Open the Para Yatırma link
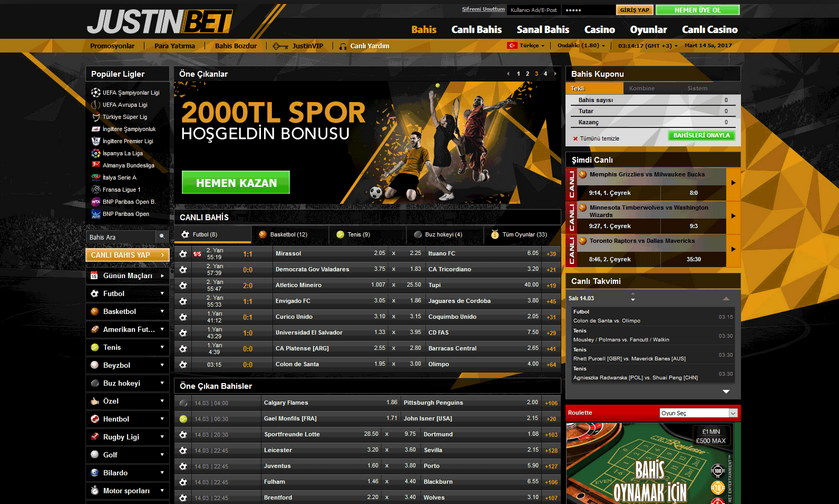This screenshot has width=839, height=504. pos(174,46)
